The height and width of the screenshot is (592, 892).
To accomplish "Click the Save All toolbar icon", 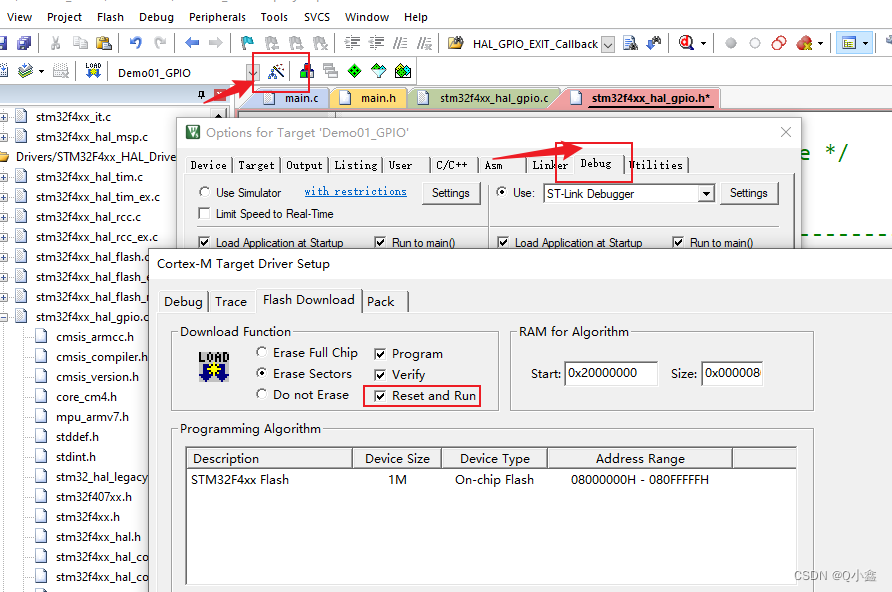I will 24,43.
